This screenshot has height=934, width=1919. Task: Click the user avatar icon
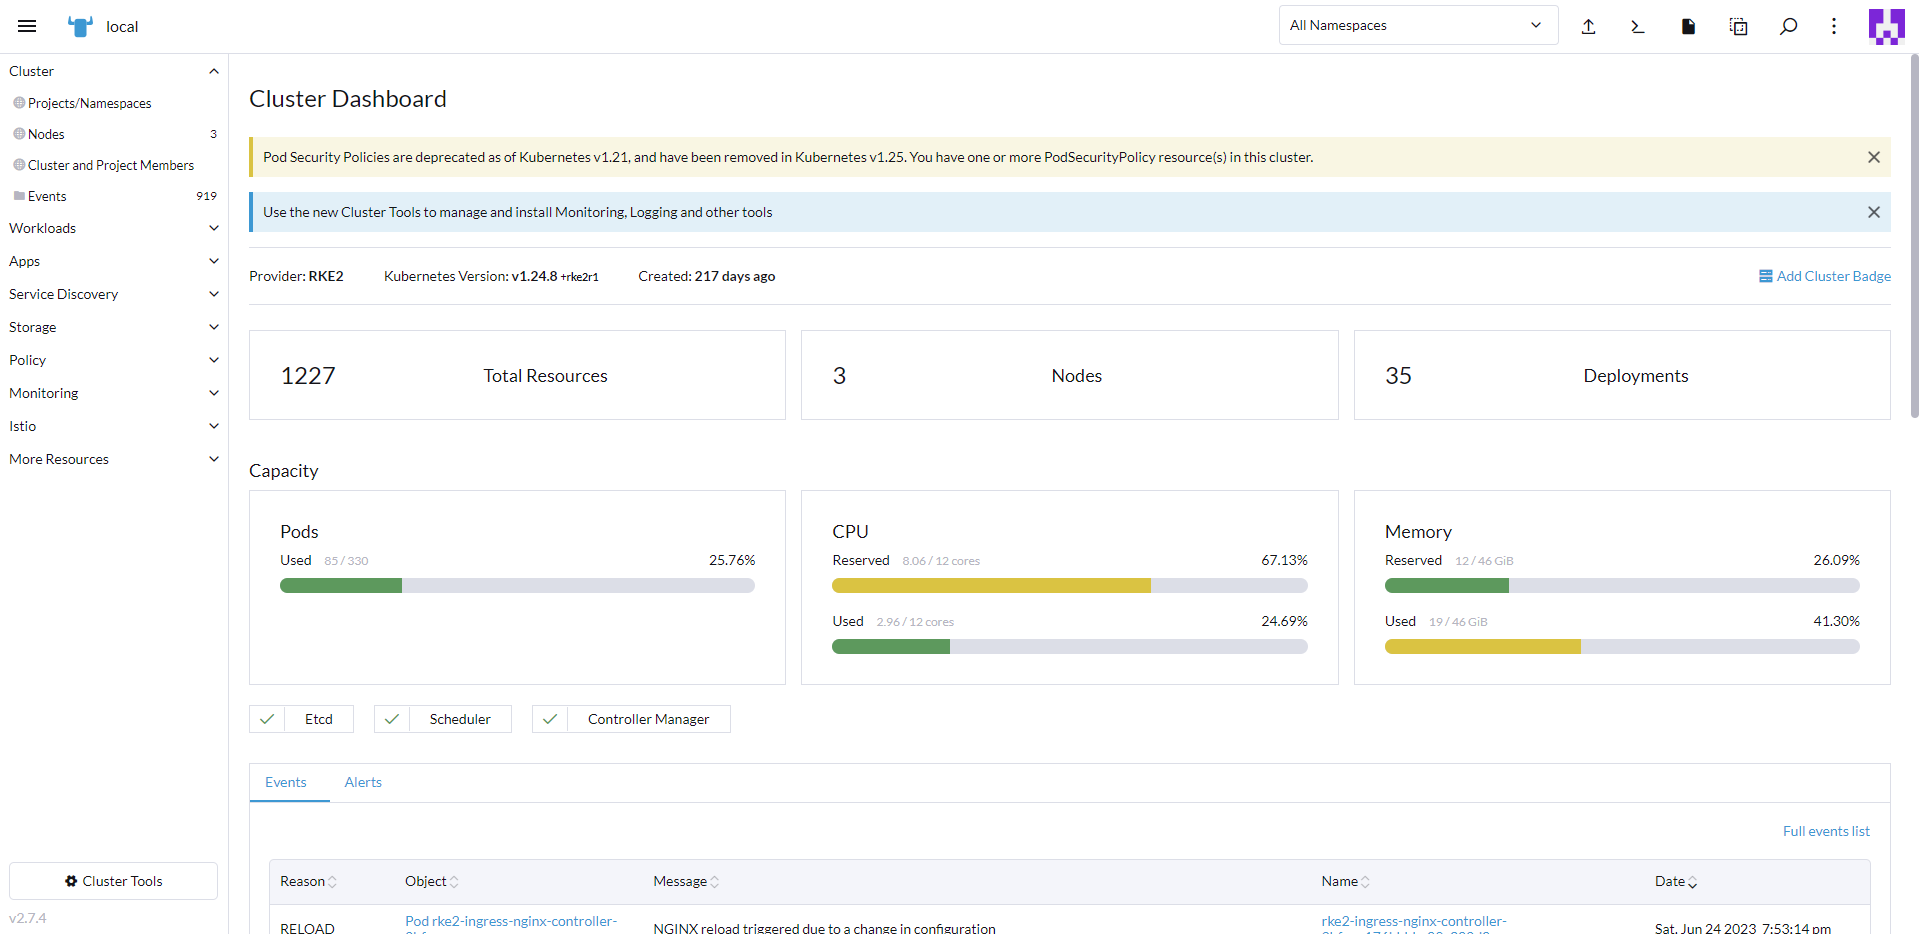[1886, 27]
